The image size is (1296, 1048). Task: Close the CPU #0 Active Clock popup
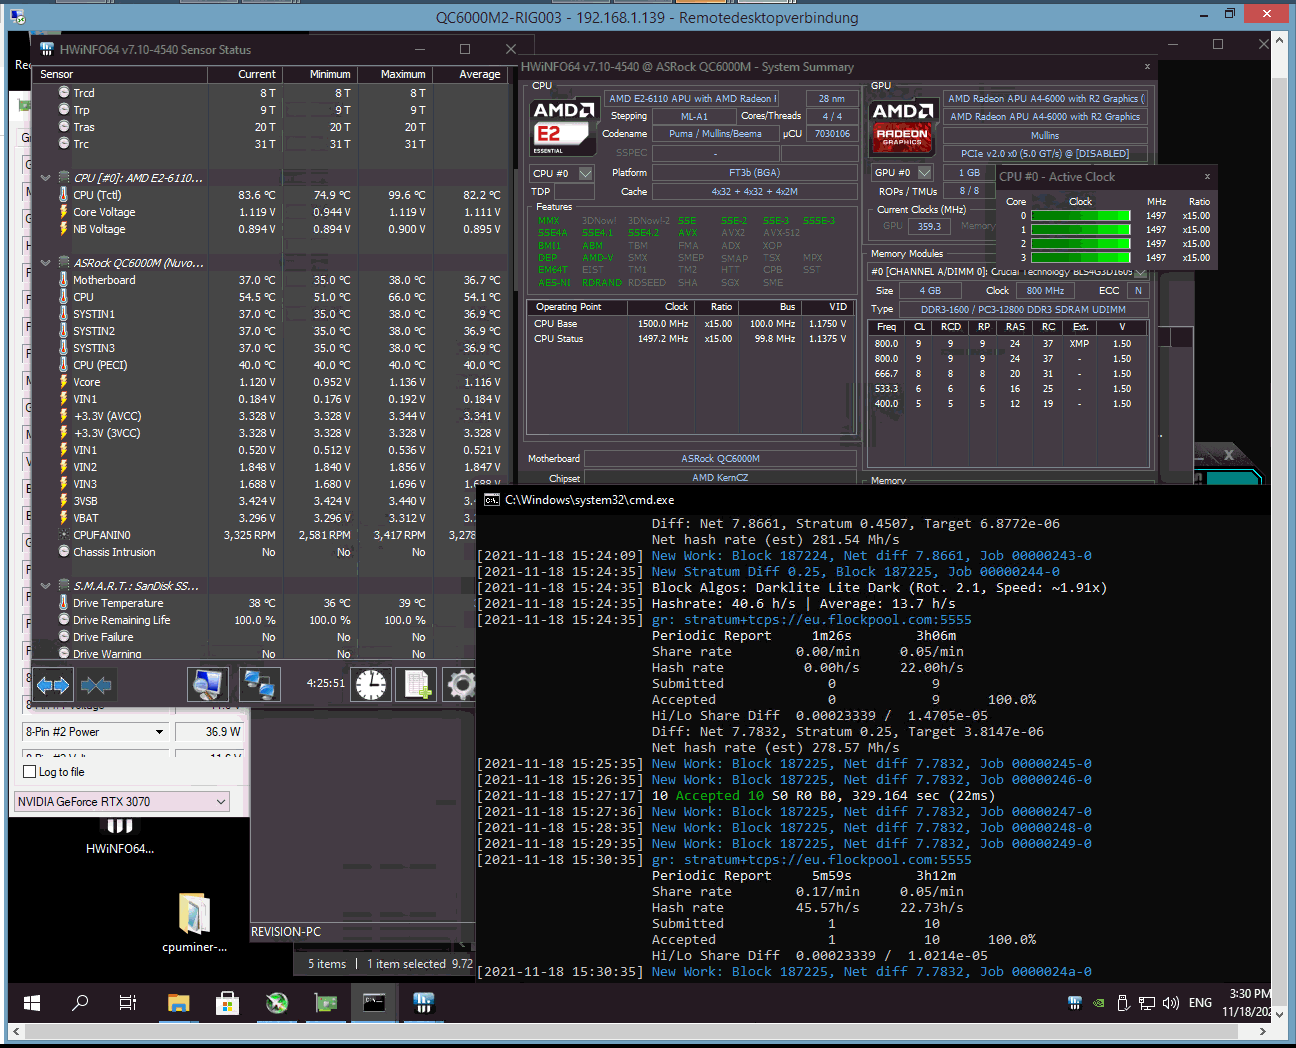(x=1207, y=176)
